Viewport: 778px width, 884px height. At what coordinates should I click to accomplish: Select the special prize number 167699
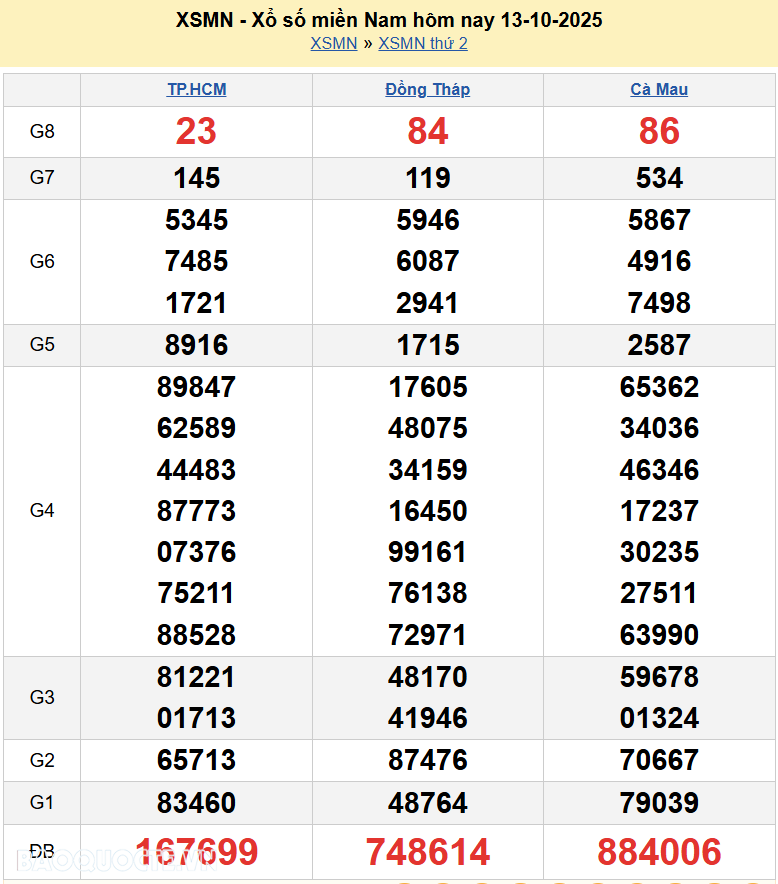click(196, 852)
